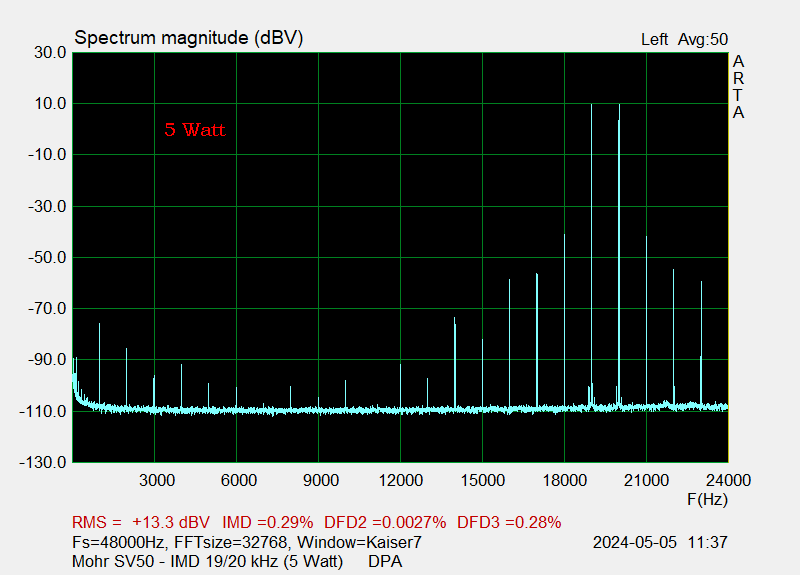Image resolution: width=800 pixels, height=575 pixels.
Task: Click the 'Mohr SV50 - IMD 19/20 kHz (5 Watt)' caption
Action: pyautogui.click(x=208, y=561)
